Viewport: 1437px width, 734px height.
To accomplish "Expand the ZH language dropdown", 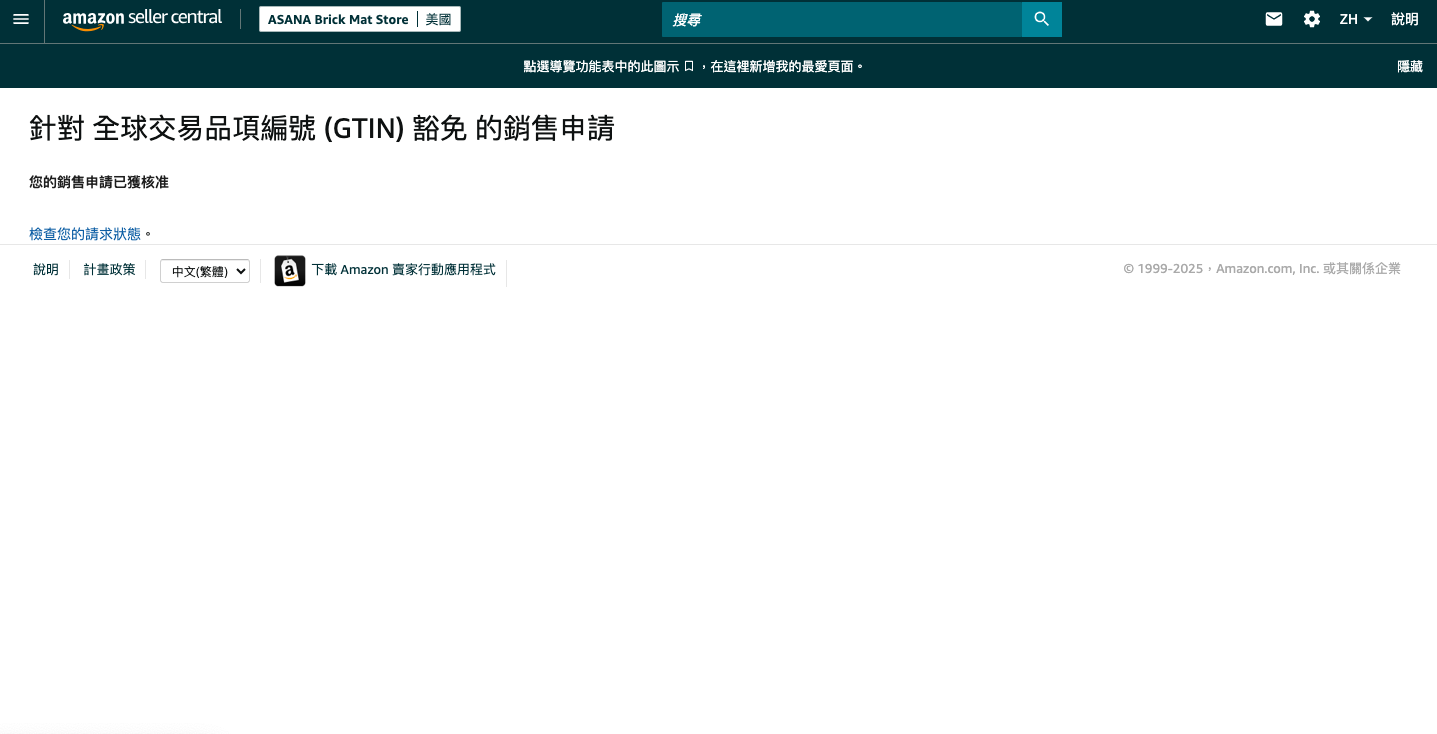I will 1356,19.
